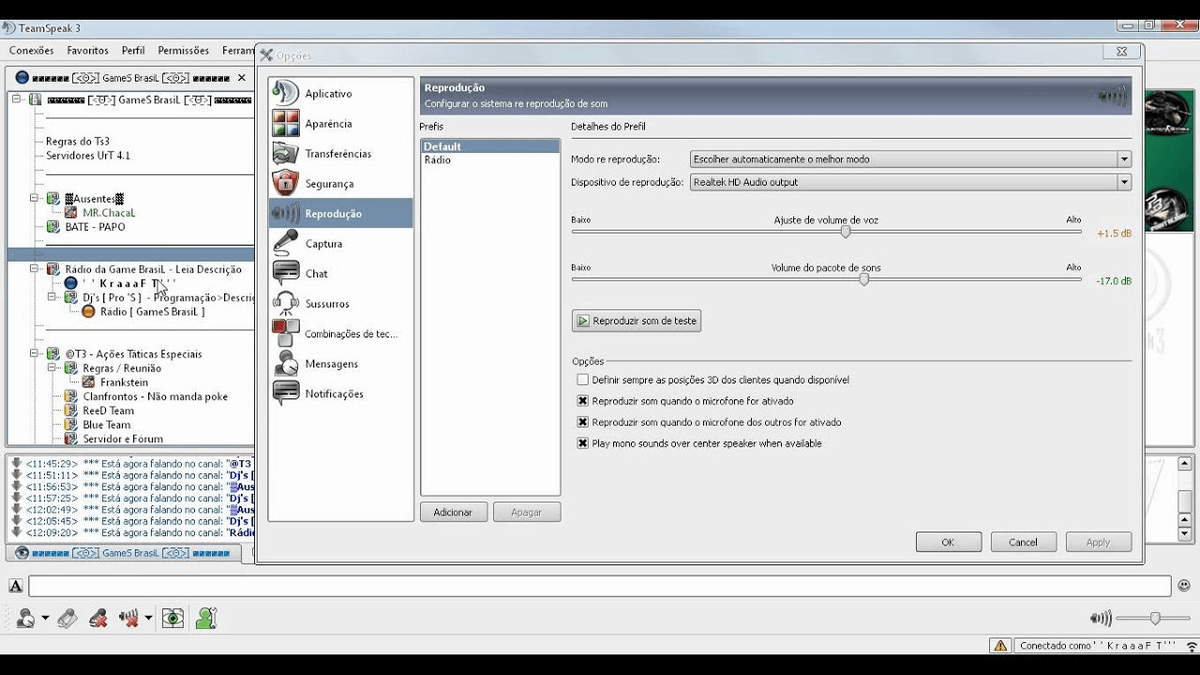Image resolution: width=1200 pixels, height=675 pixels.
Task: Open the Dispositivo de reprodução dropdown
Action: [1124, 181]
